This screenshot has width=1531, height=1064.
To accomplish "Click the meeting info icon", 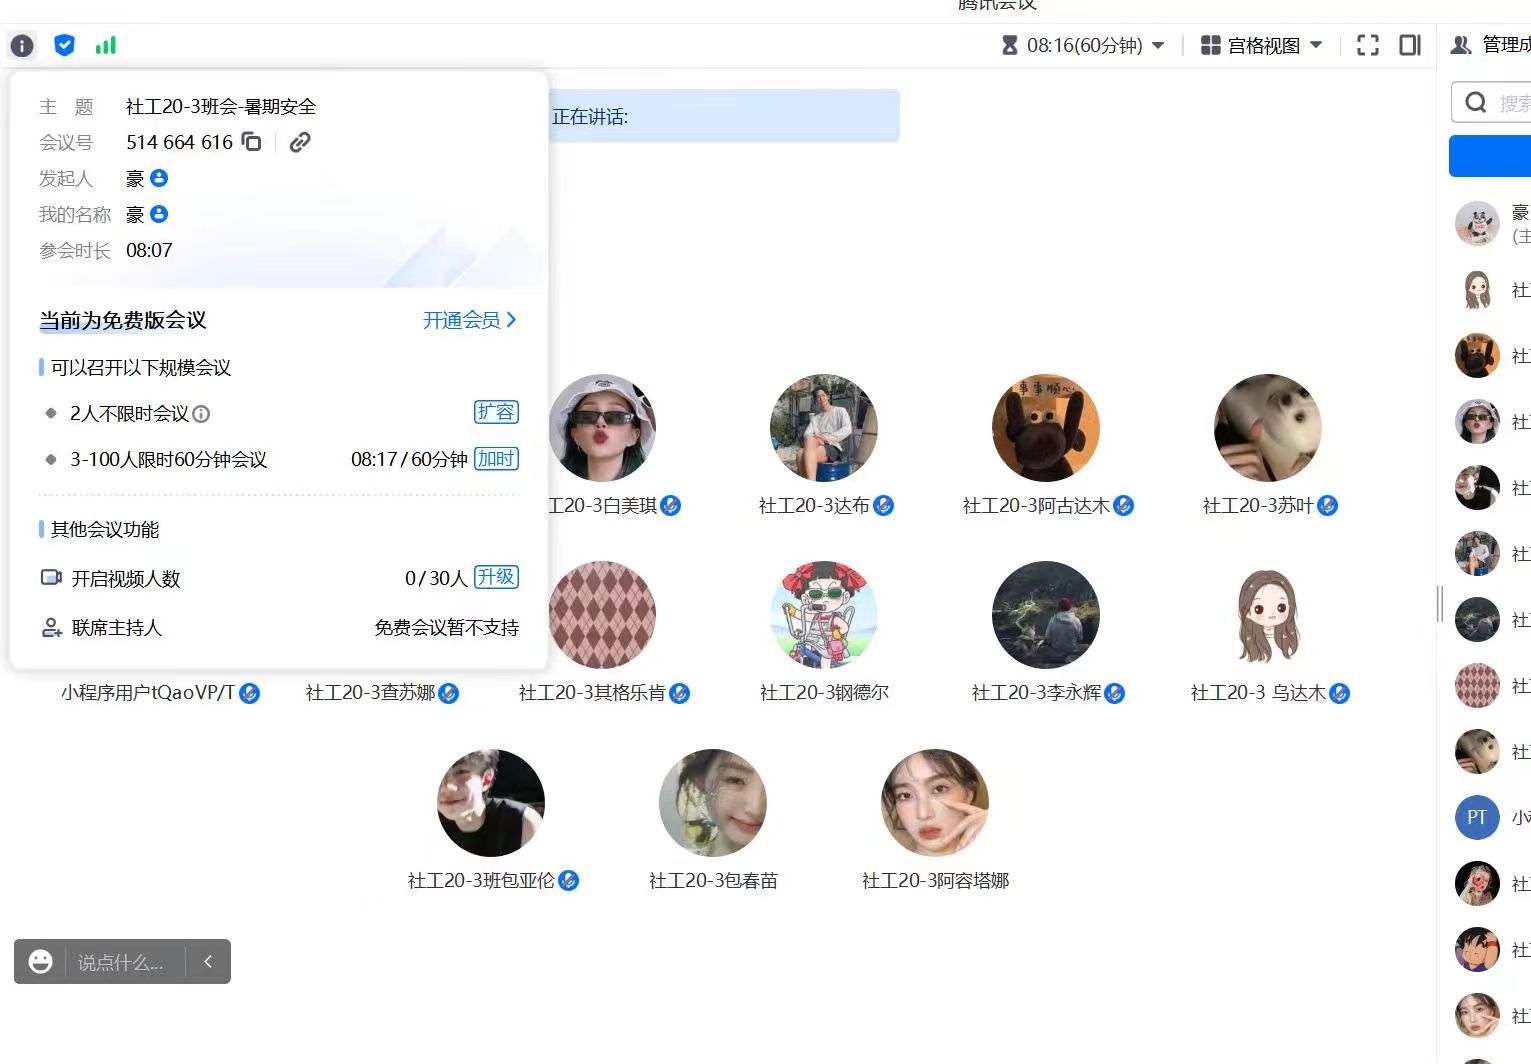I will [22, 45].
